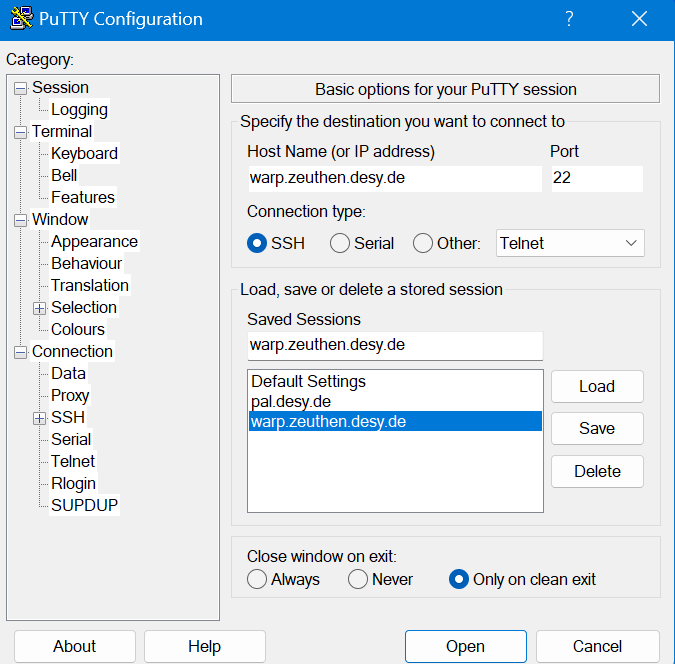Open the Proxy settings page
The image size is (675, 664).
click(x=70, y=396)
